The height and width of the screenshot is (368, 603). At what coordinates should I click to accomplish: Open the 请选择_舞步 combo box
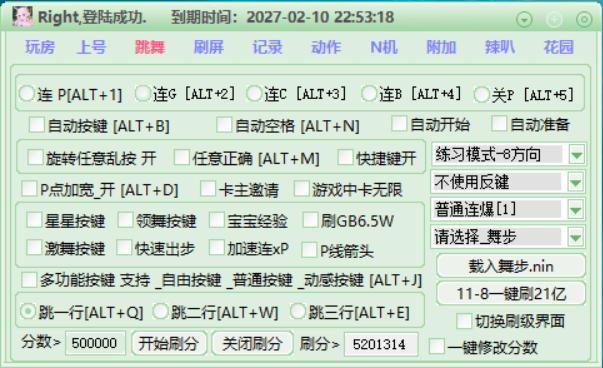point(508,237)
